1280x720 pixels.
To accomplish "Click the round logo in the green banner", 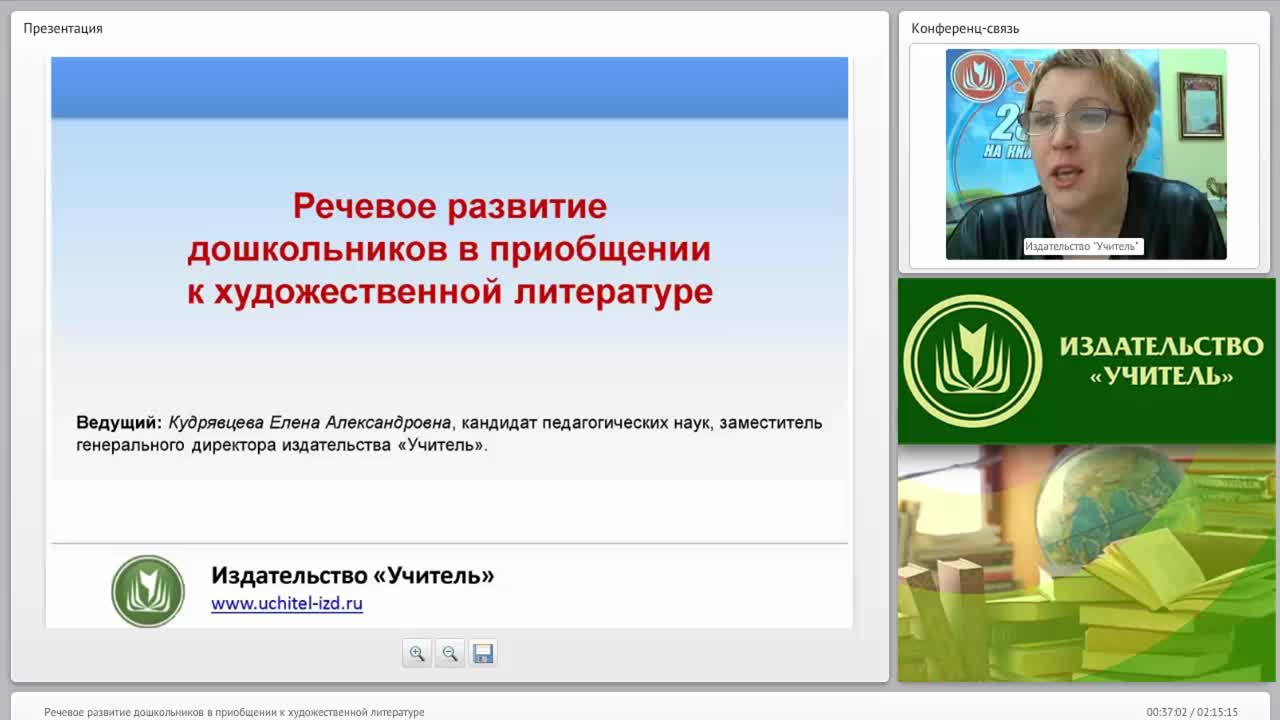I will [x=973, y=360].
